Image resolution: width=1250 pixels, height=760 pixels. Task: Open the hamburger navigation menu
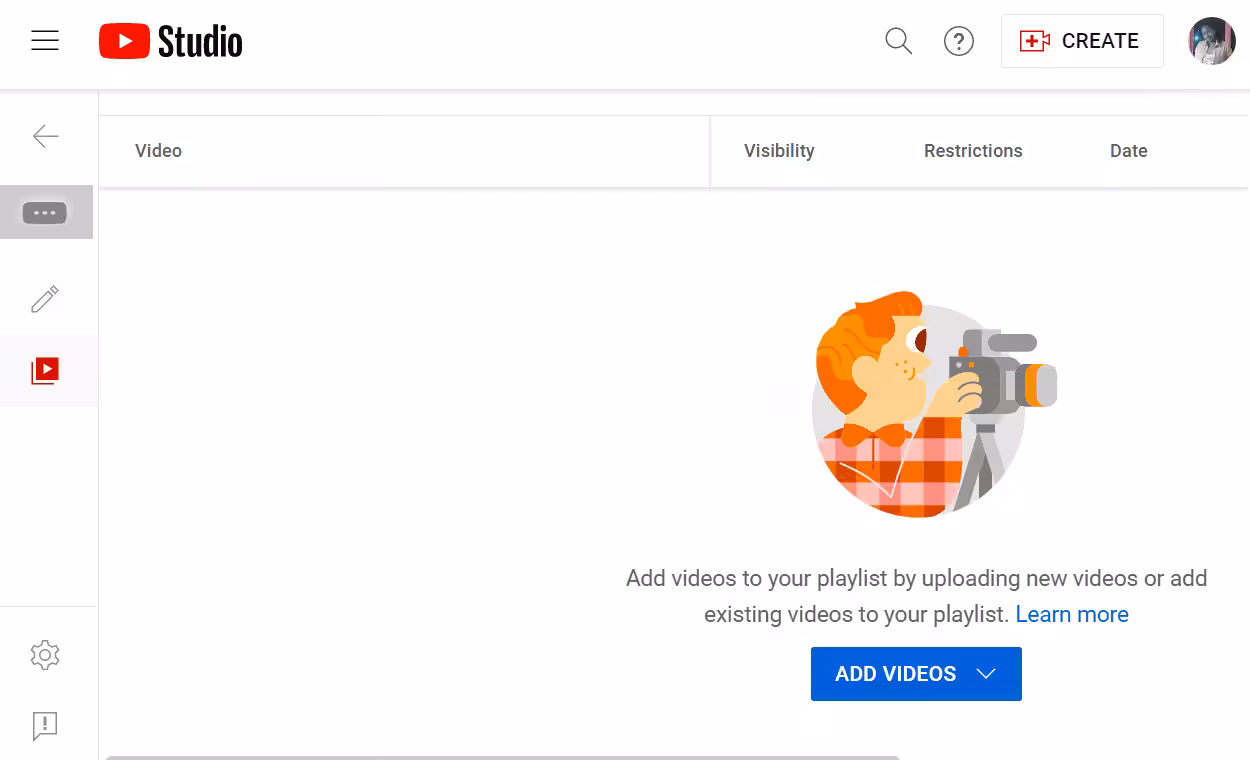(x=45, y=41)
